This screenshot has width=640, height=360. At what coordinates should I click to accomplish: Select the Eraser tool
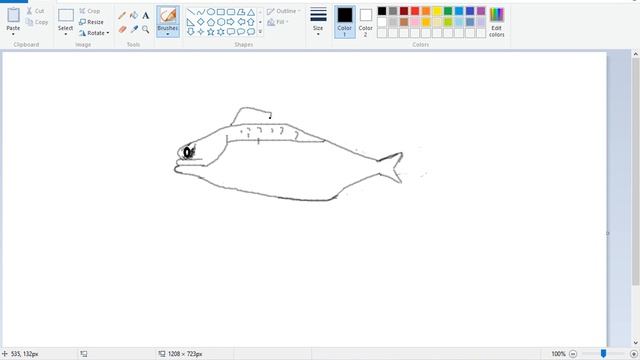click(122, 29)
